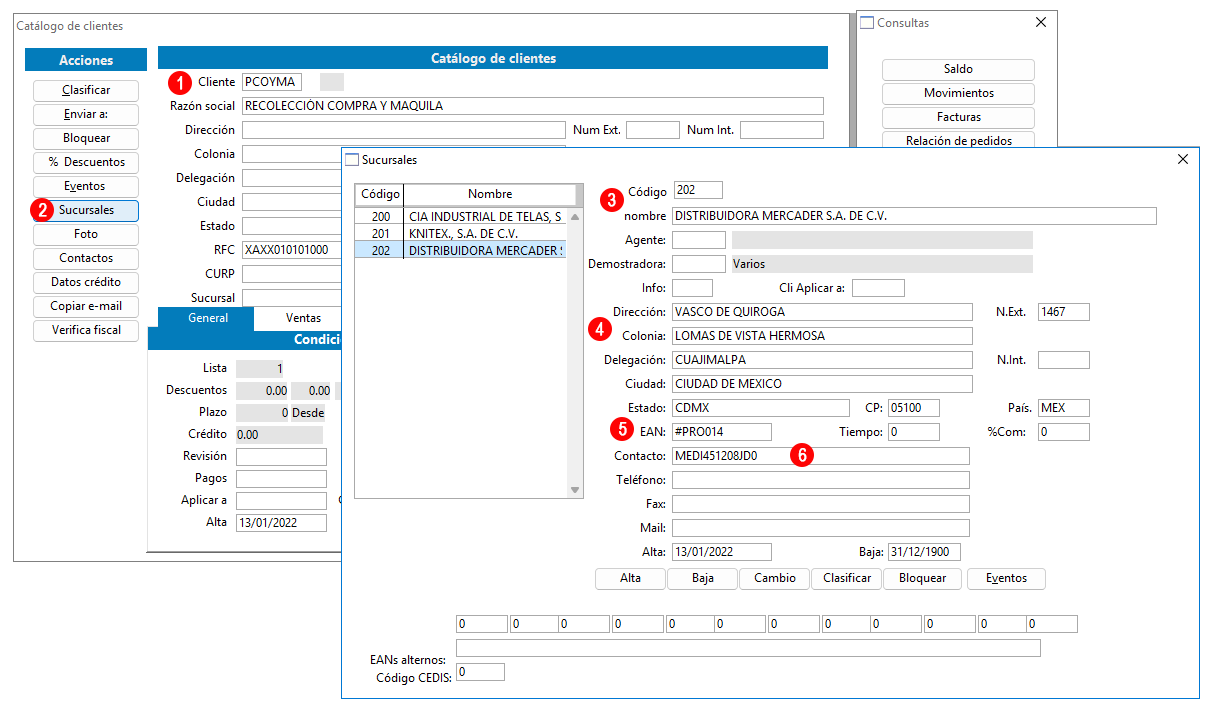Click the Sucursales Código field with 202
The height and width of the screenshot is (713, 1211).
[698, 190]
